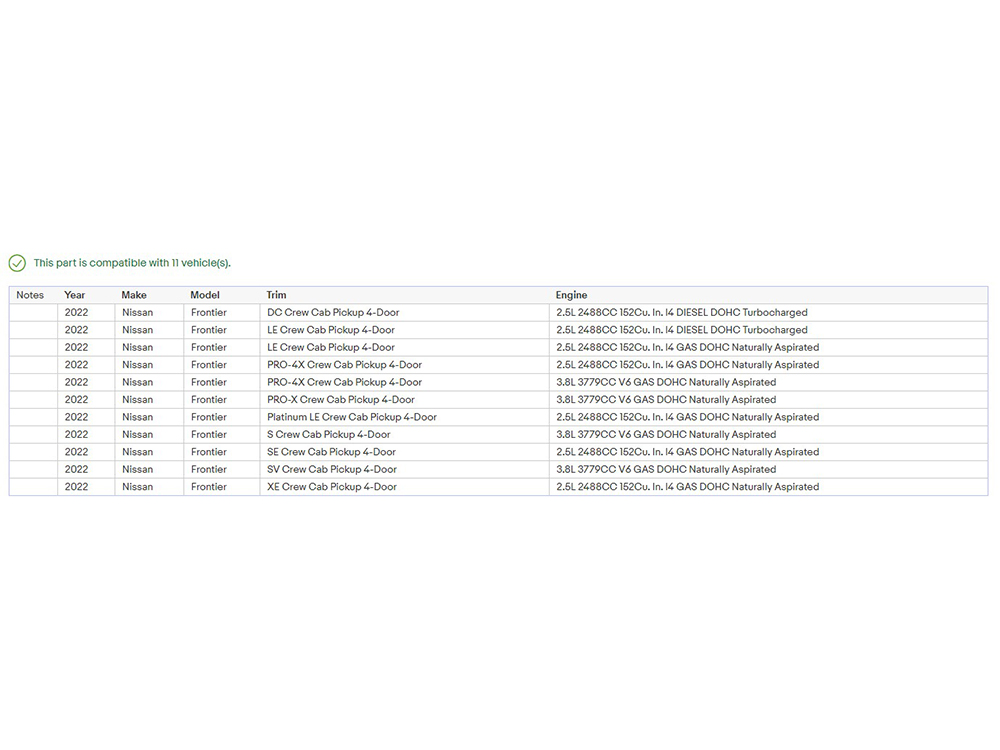The height and width of the screenshot is (750, 1000).
Task: Click Frontier in the S Crew Cab row
Action: click(x=209, y=434)
